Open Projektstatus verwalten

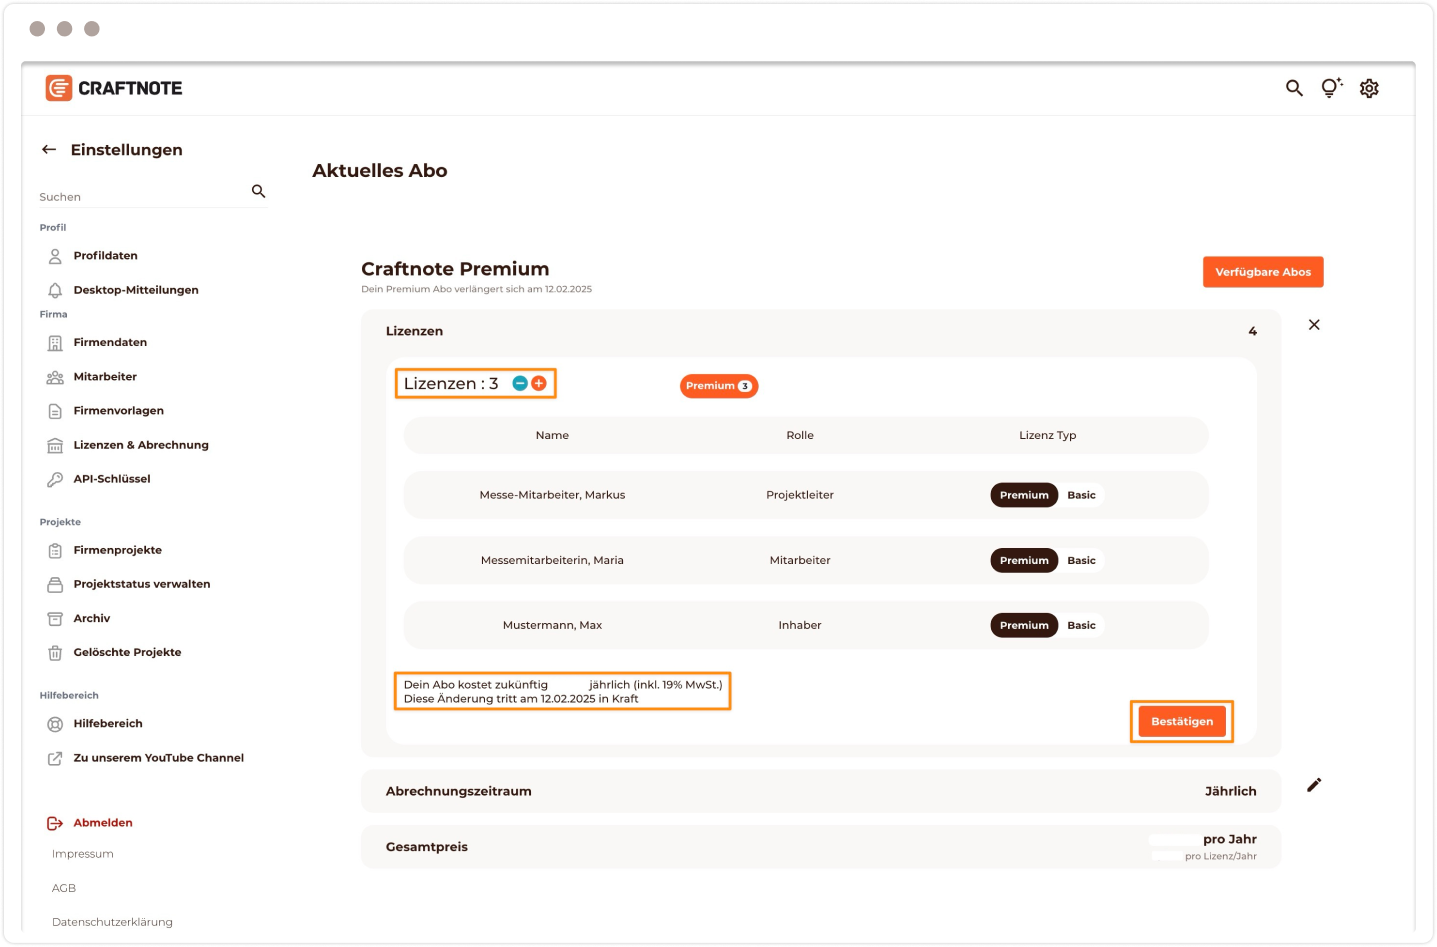[141, 584]
